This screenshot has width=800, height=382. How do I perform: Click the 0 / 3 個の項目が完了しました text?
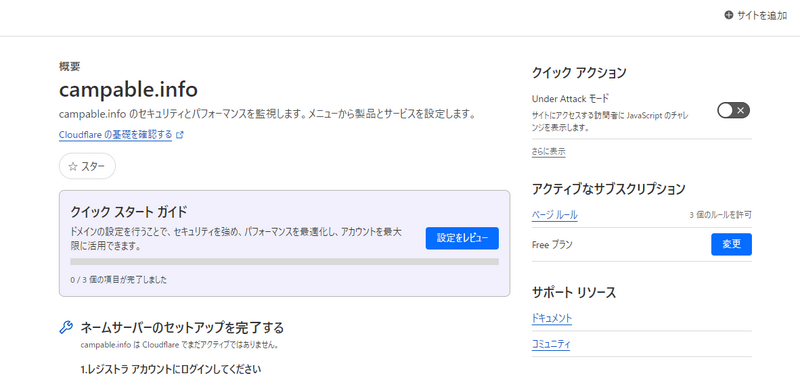[x=118, y=280]
